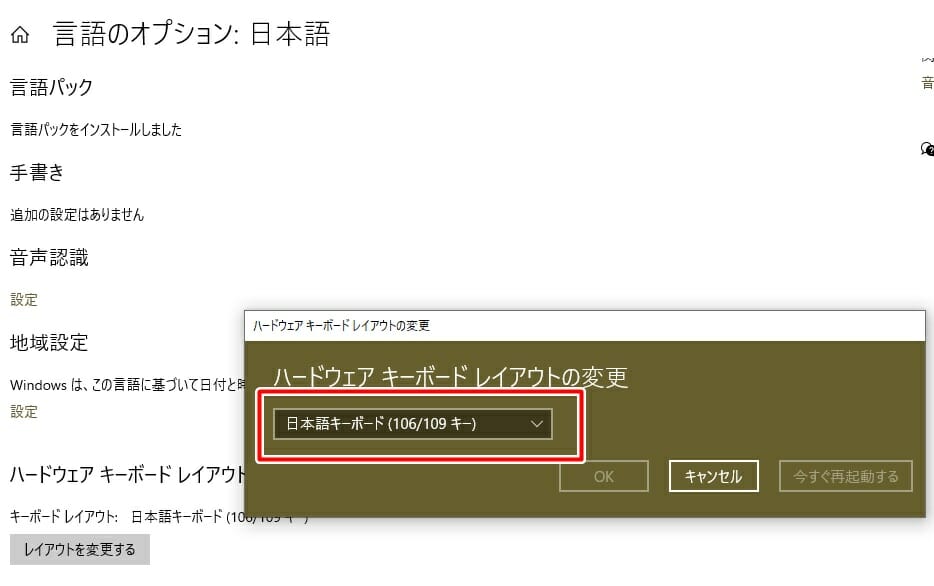Click the 音声認識 section heading
Screen dimensions: 934x586
click(49, 258)
